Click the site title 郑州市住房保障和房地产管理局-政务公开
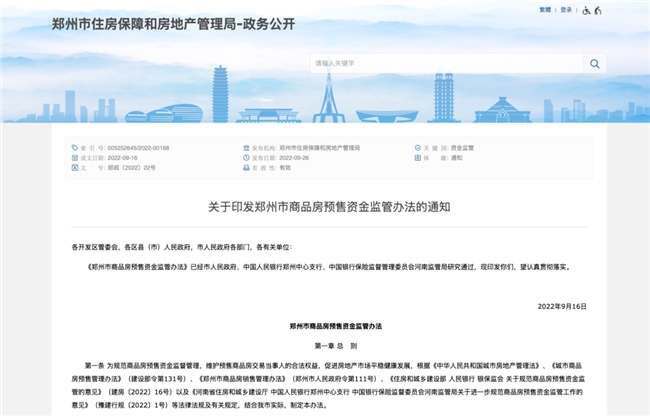650x416 pixels. [x=173, y=24]
